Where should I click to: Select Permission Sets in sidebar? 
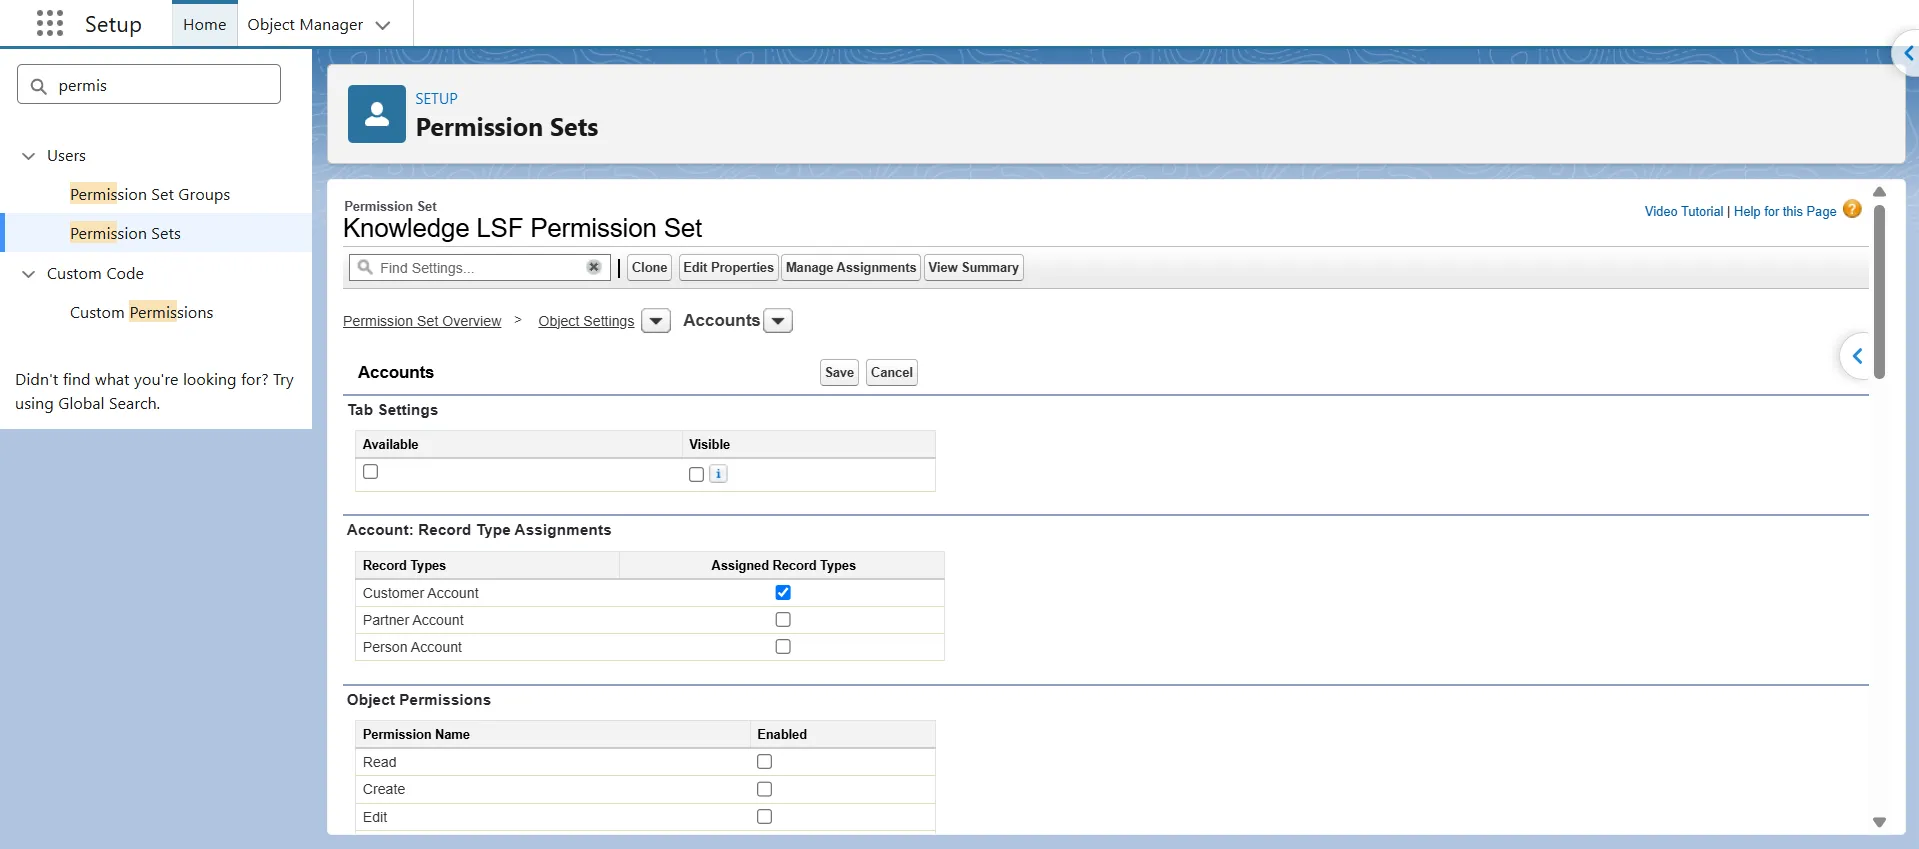pyautogui.click(x=125, y=233)
